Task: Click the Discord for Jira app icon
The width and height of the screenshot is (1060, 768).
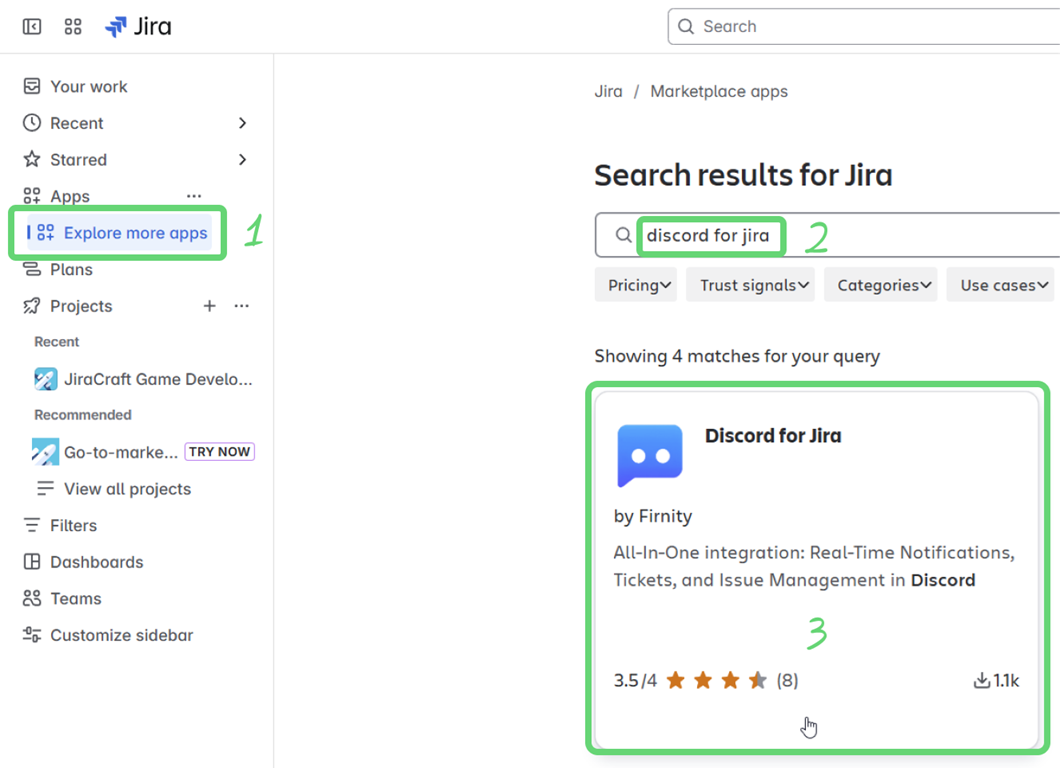Action: click(650, 455)
